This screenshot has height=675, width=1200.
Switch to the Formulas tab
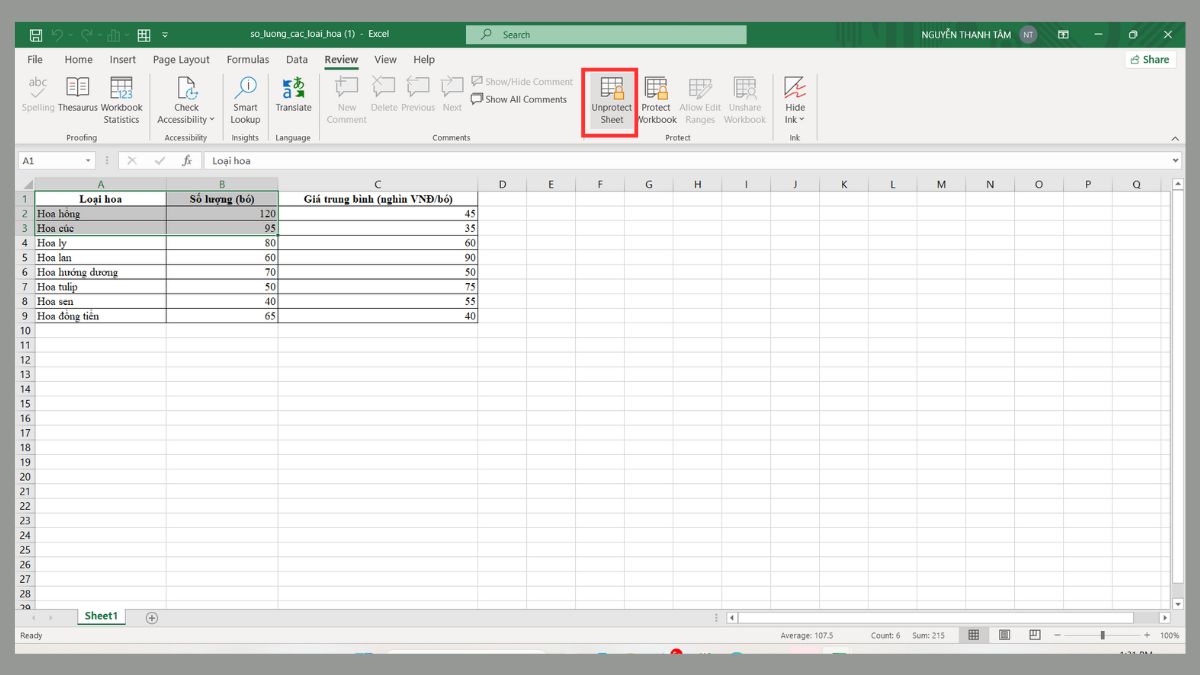(x=247, y=59)
